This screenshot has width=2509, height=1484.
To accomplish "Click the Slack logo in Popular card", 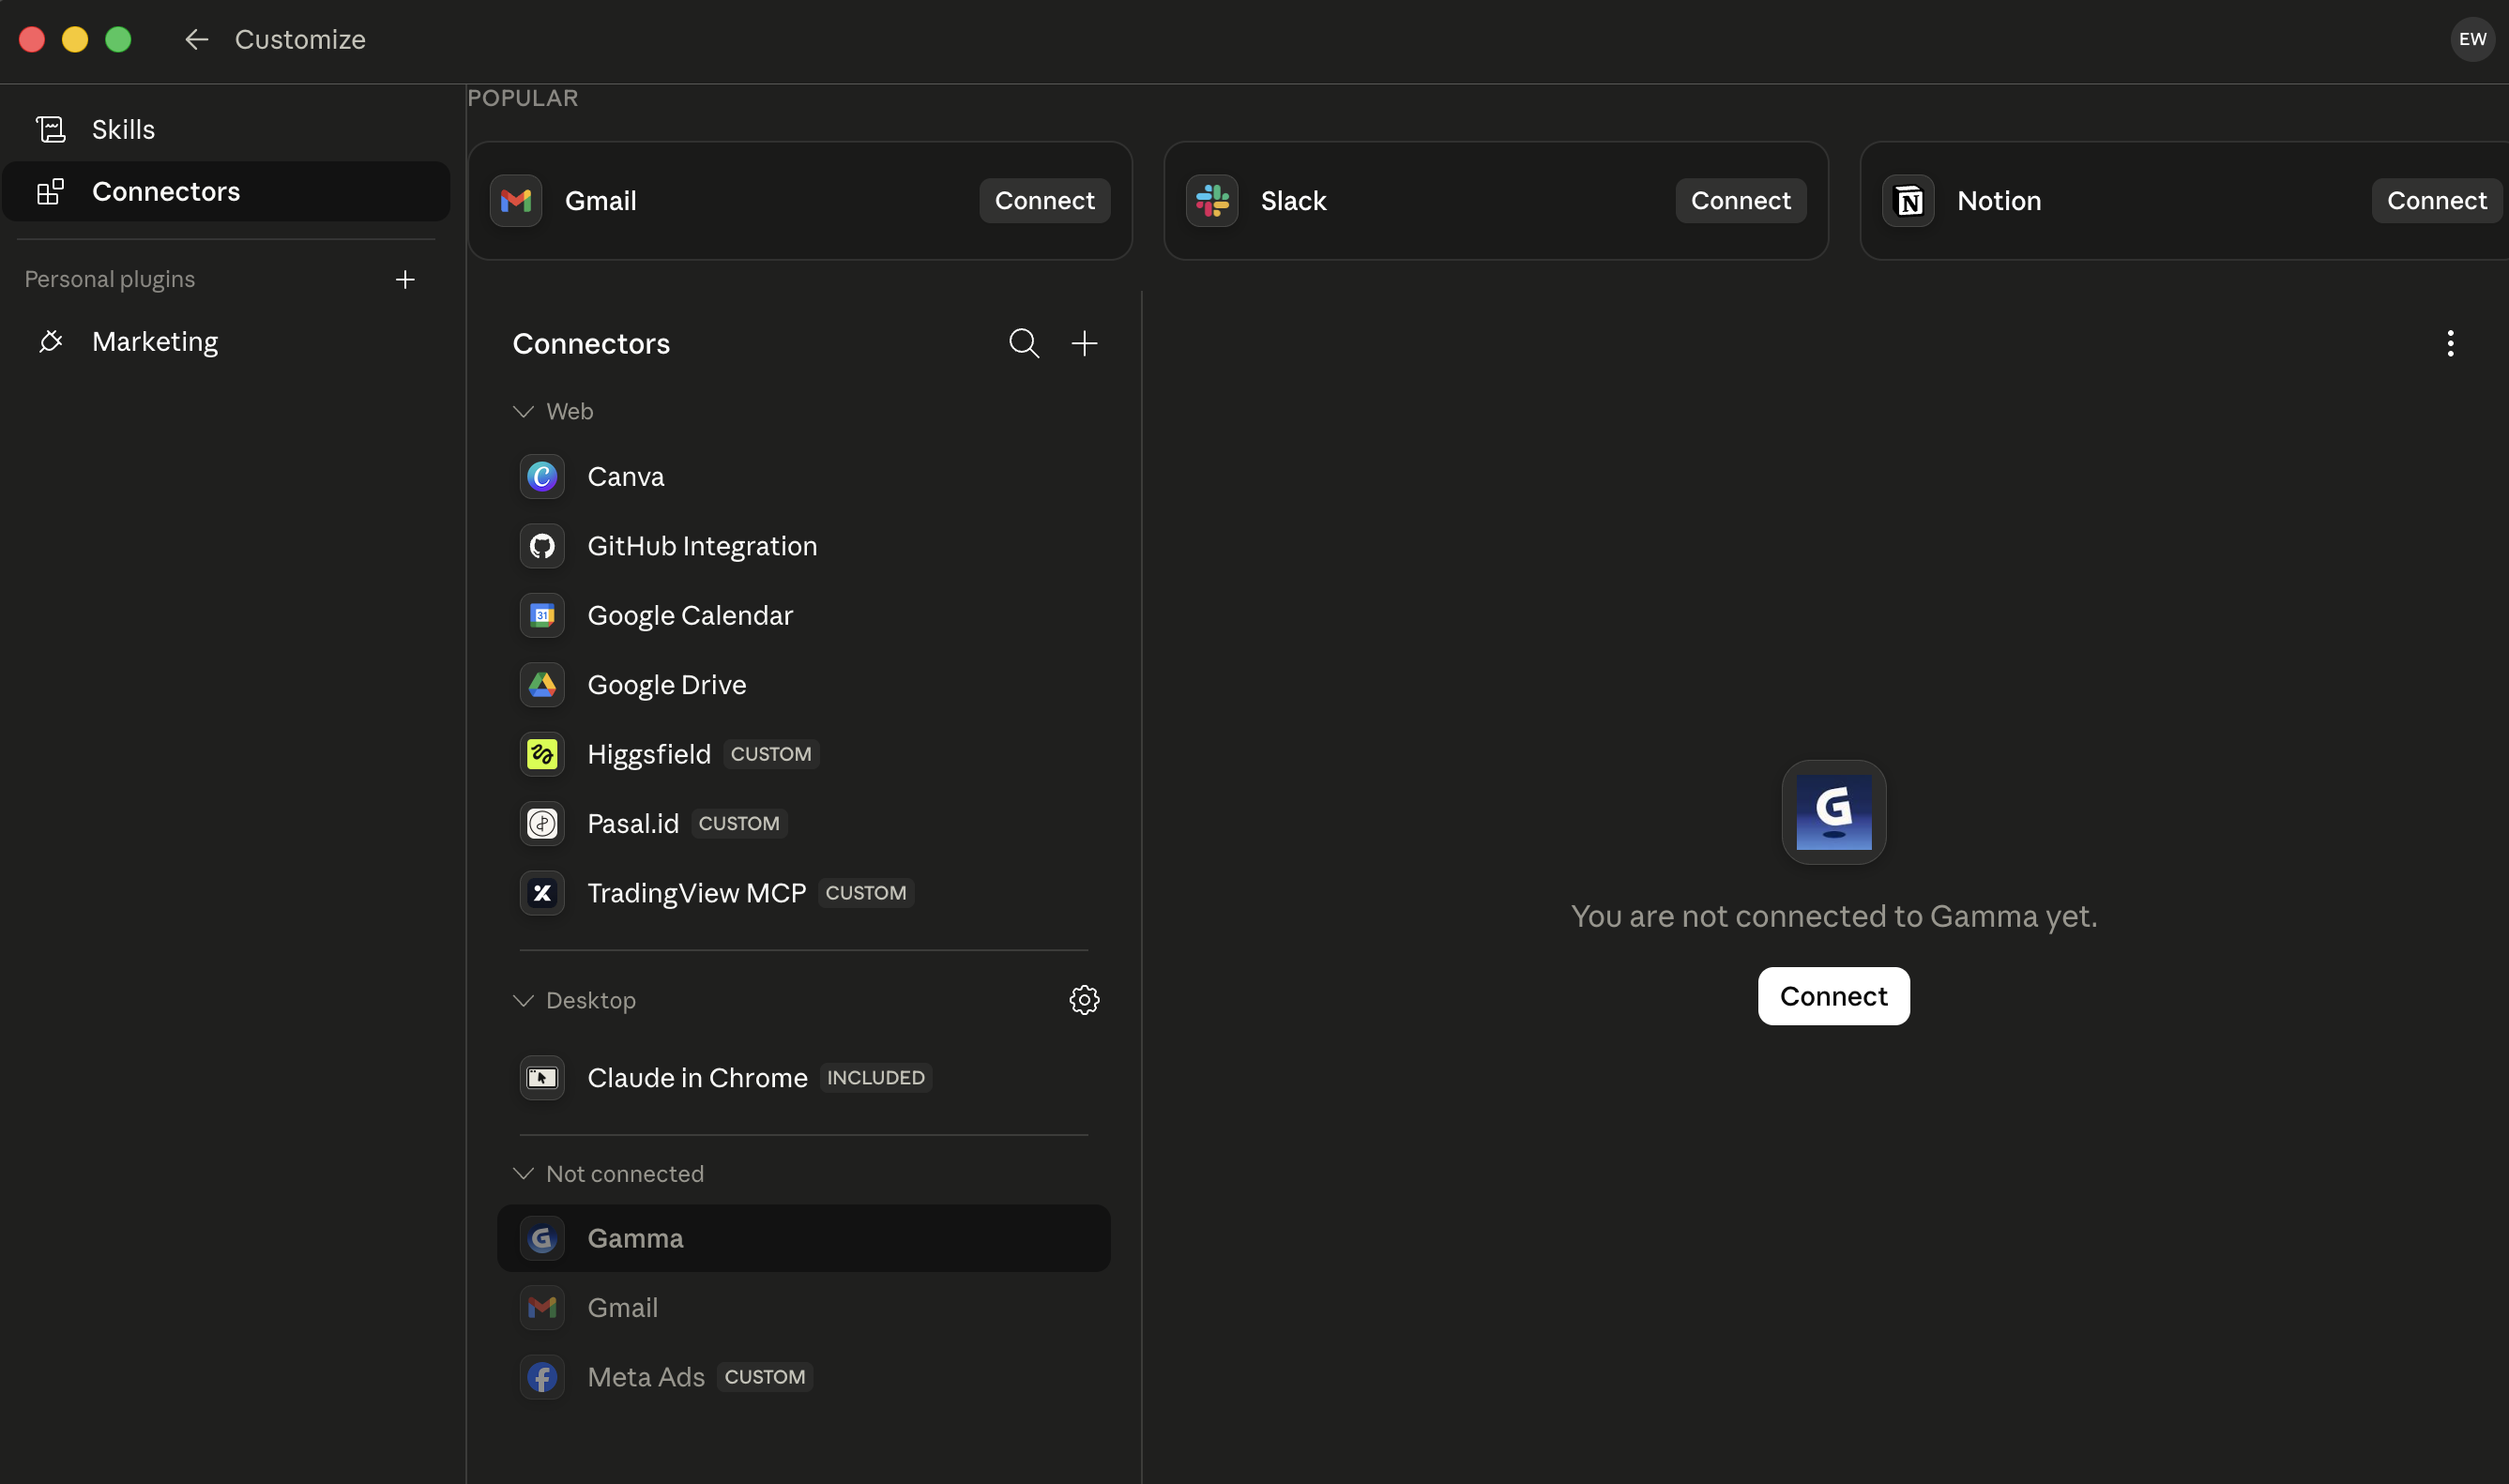I will coord(1212,201).
